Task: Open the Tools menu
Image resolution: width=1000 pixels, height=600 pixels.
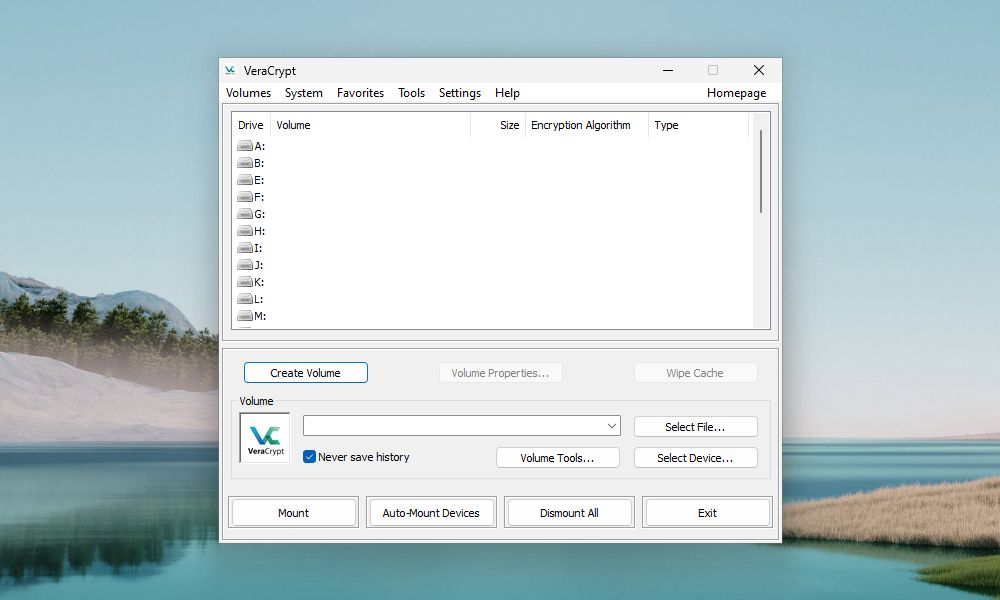Action: [411, 93]
